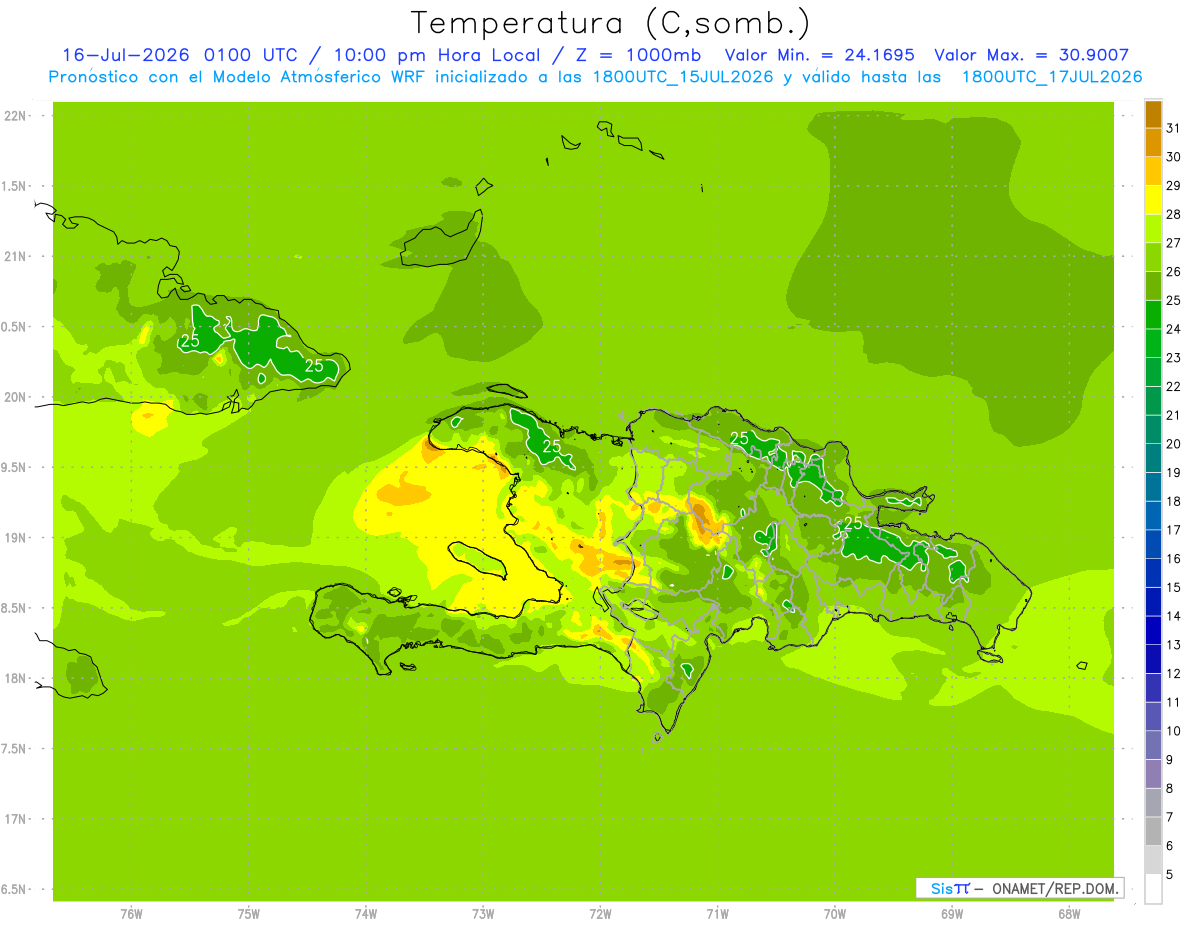Click the latitude label '21N'
Viewport: 1200px width, 927px height.
coord(17,257)
